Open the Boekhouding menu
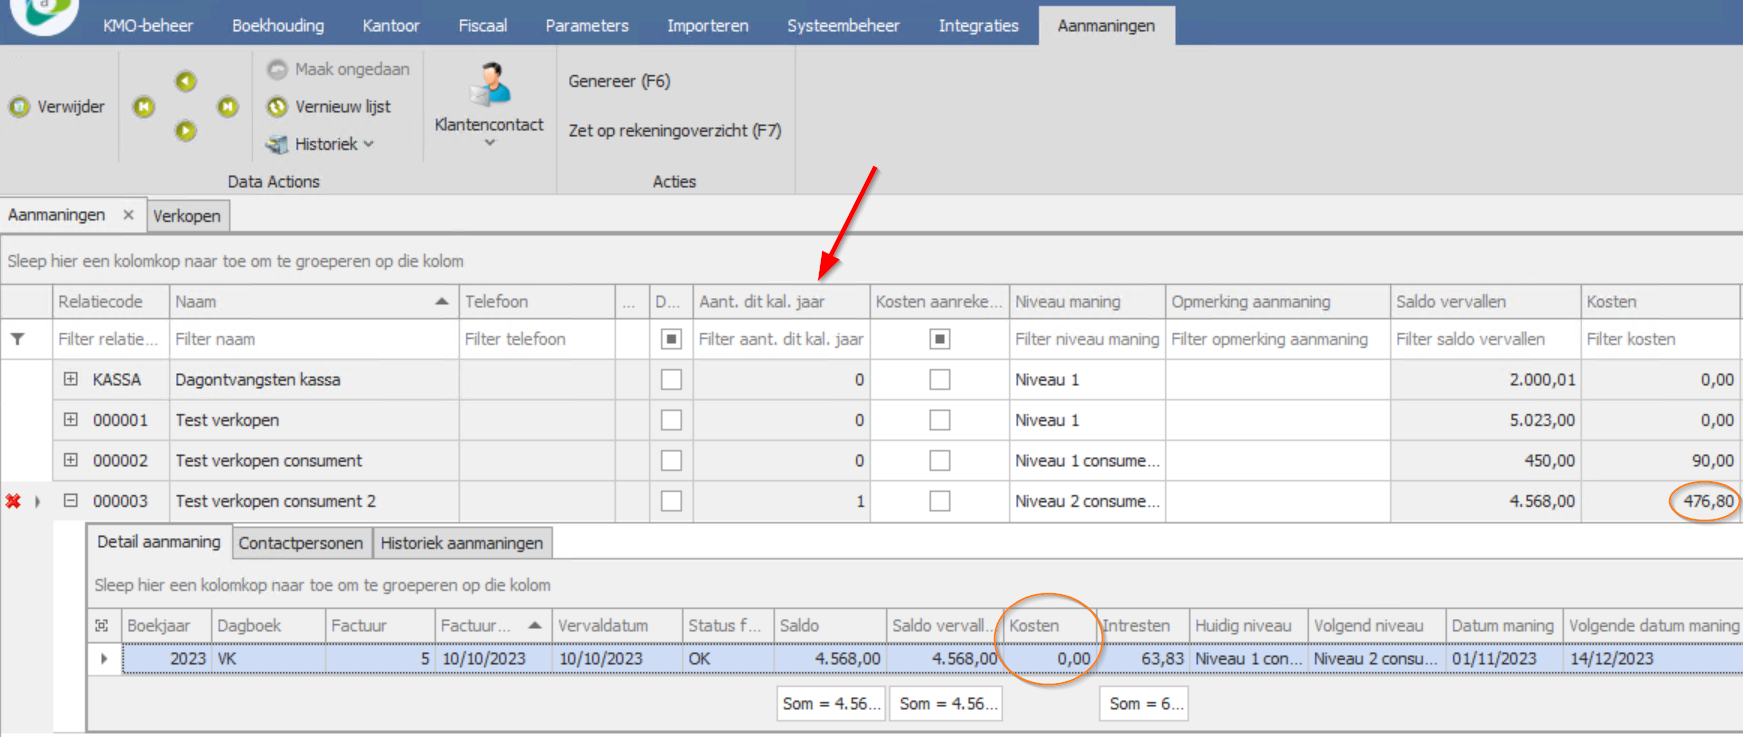The height and width of the screenshot is (737, 1743). pyautogui.click(x=278, y=26)
